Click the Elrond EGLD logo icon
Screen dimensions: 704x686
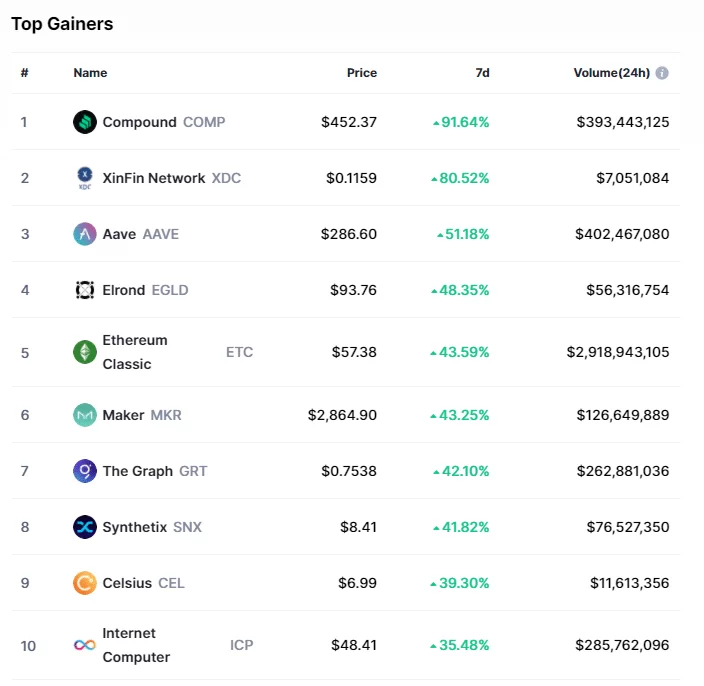coord(85,290)
